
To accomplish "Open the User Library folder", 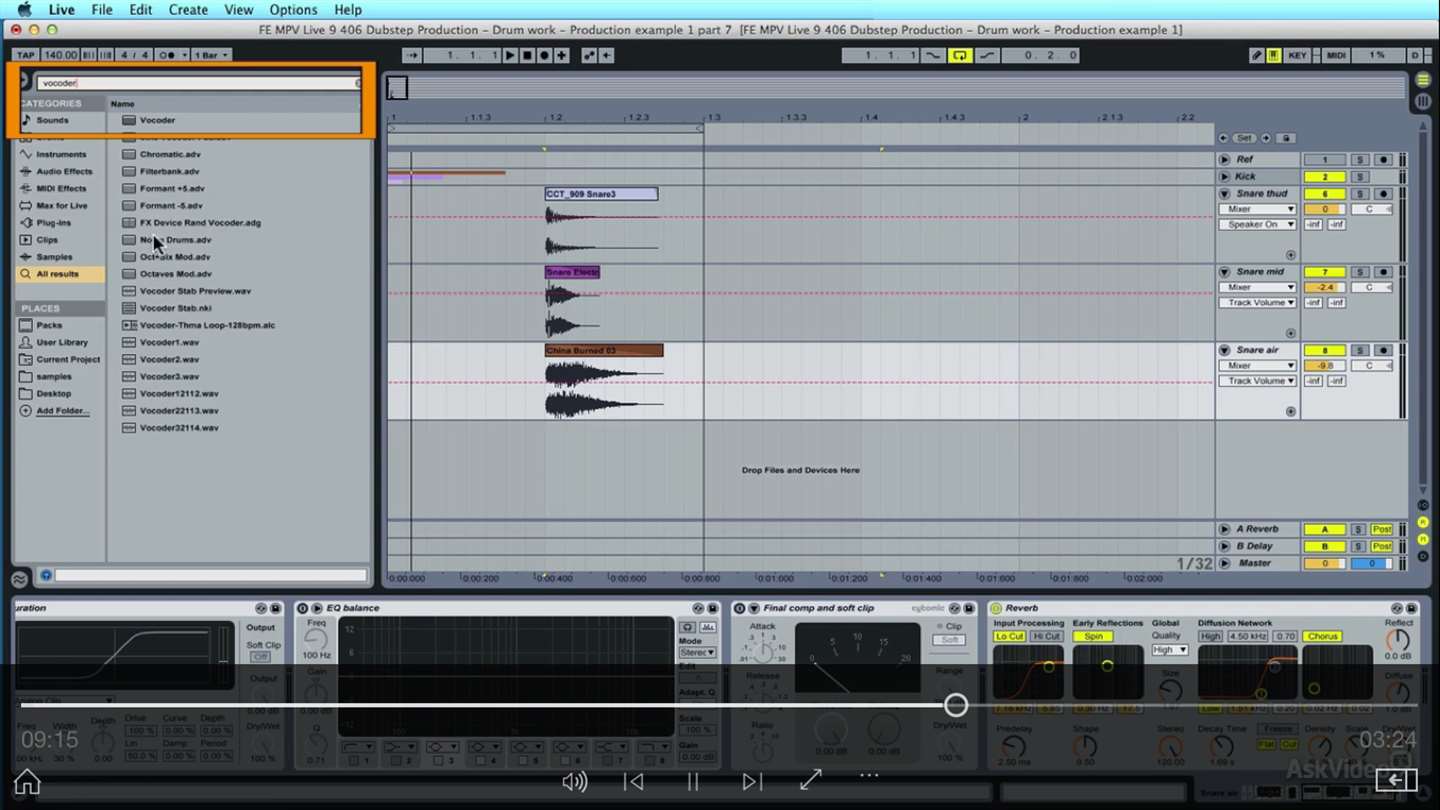I will 62,342.
